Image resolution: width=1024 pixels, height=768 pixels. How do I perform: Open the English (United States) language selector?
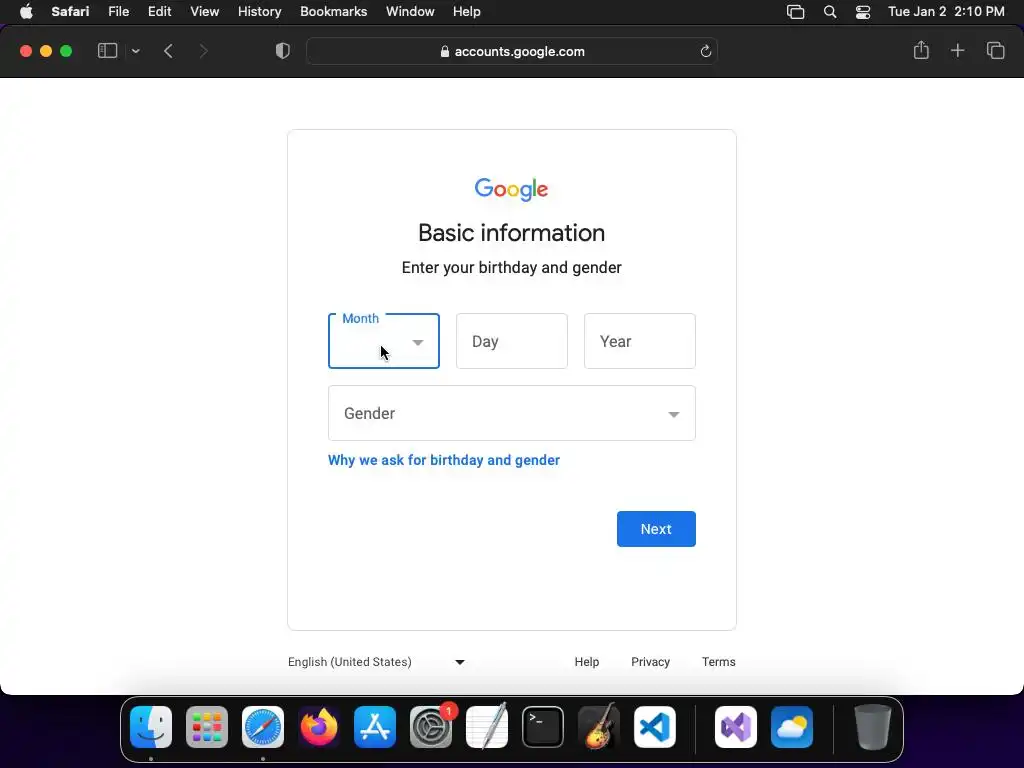click(376, 662)
